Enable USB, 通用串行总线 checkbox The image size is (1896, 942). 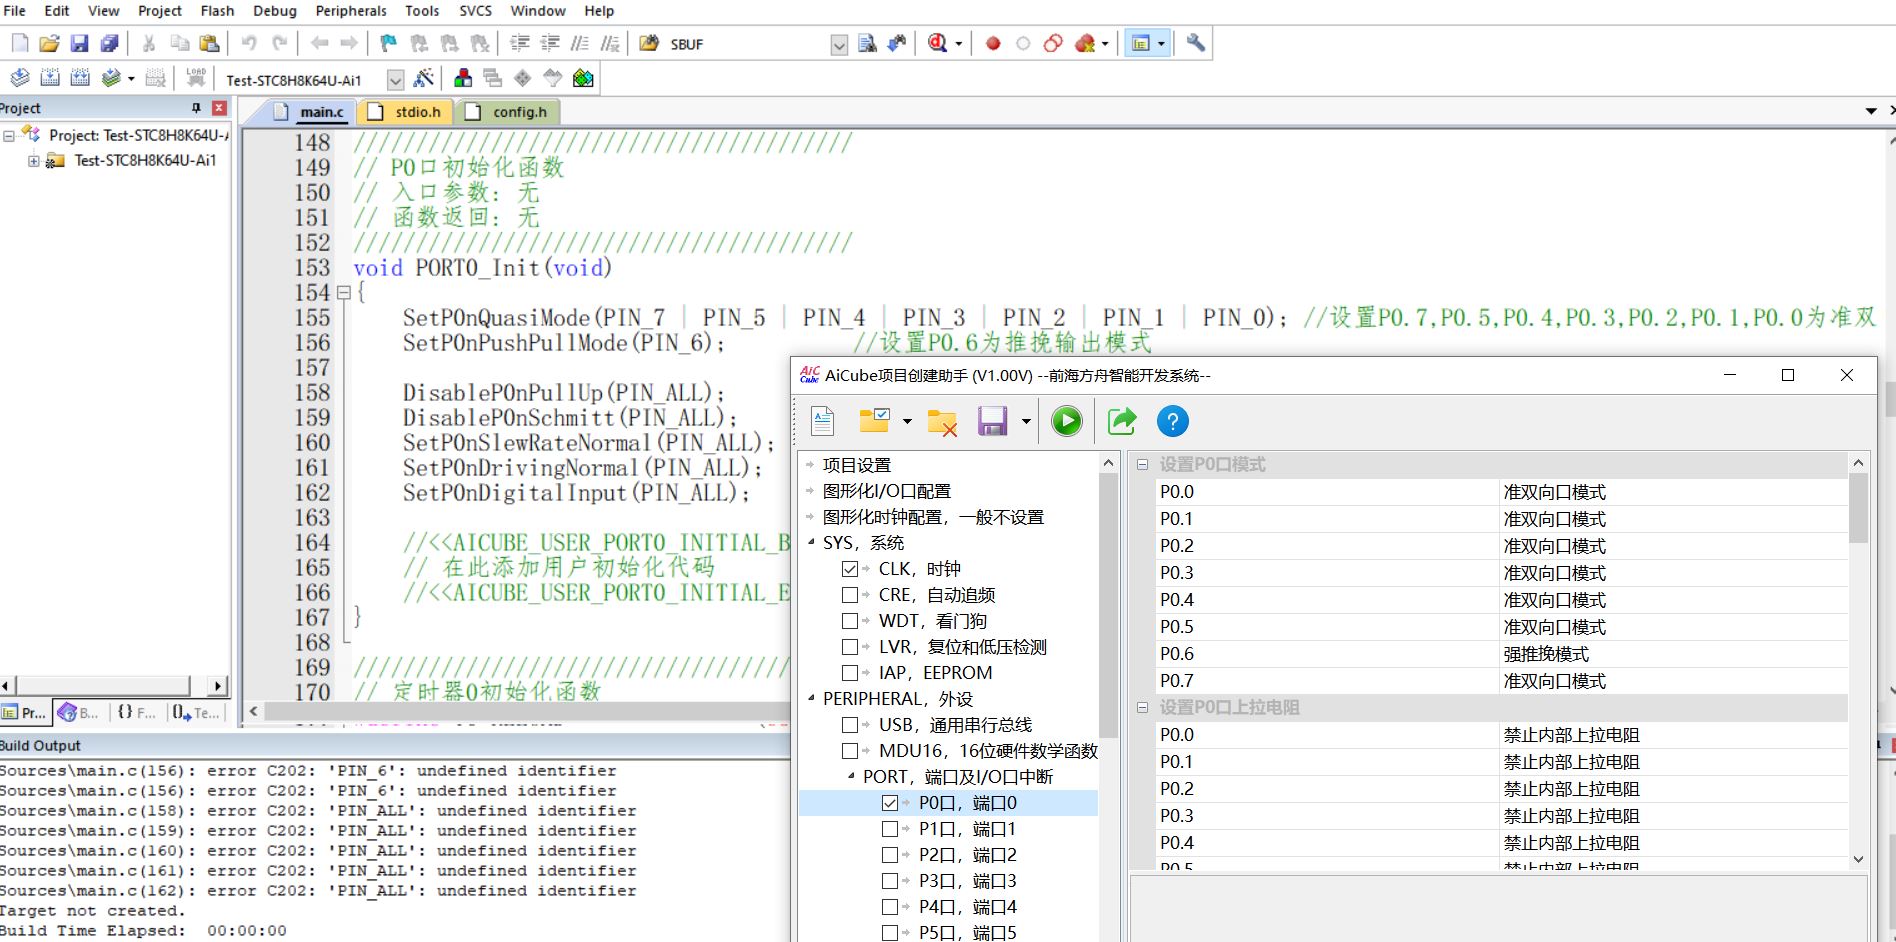(x=850, y=725)
